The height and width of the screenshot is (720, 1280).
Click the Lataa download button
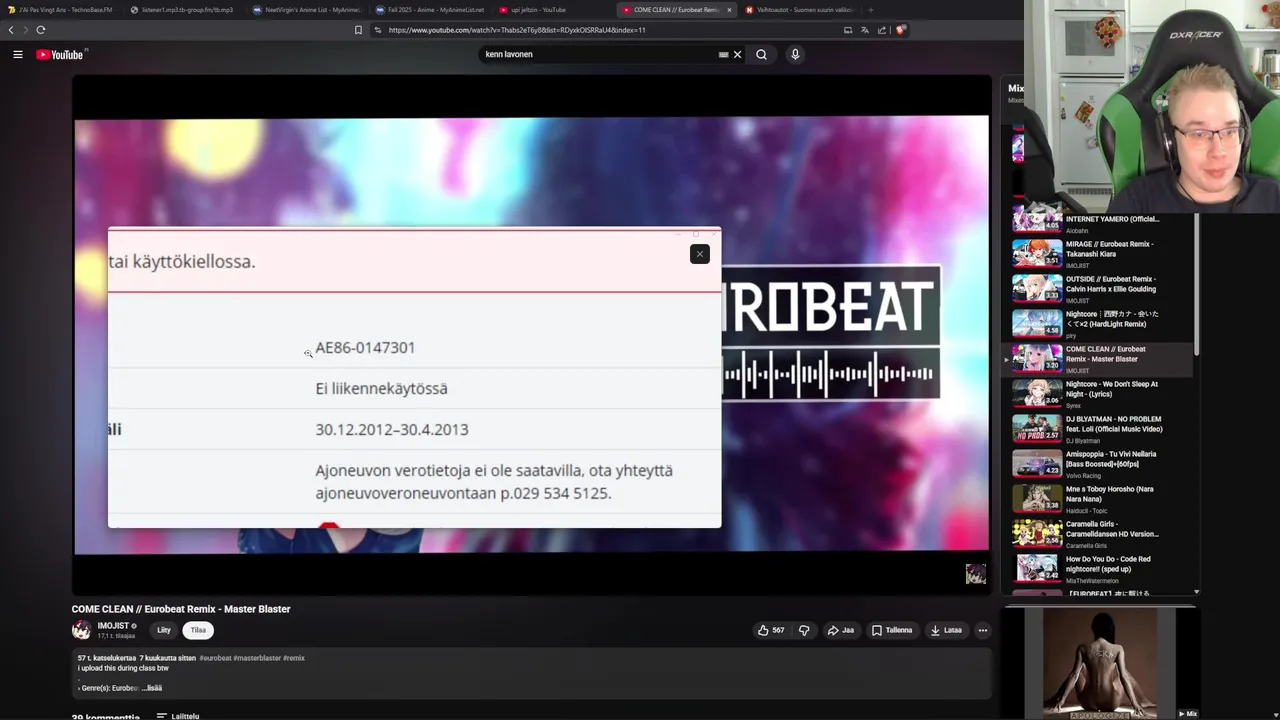coord(946,630)
